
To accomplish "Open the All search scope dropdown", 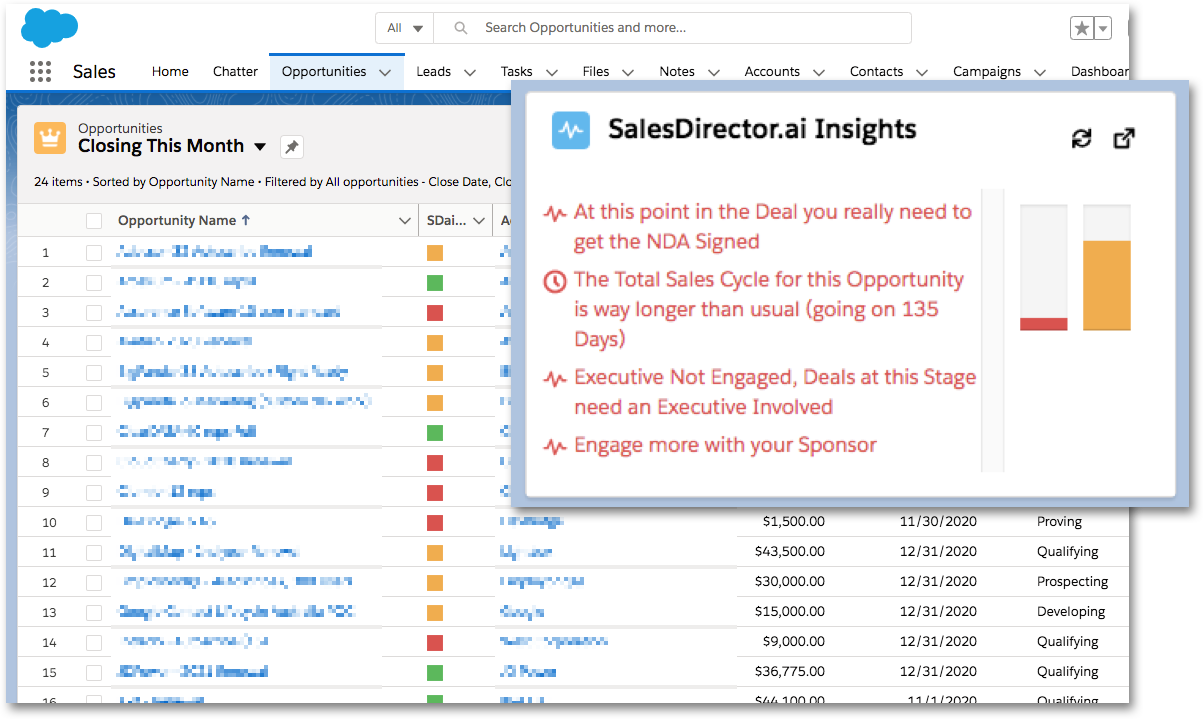I will tap(403, 28).
